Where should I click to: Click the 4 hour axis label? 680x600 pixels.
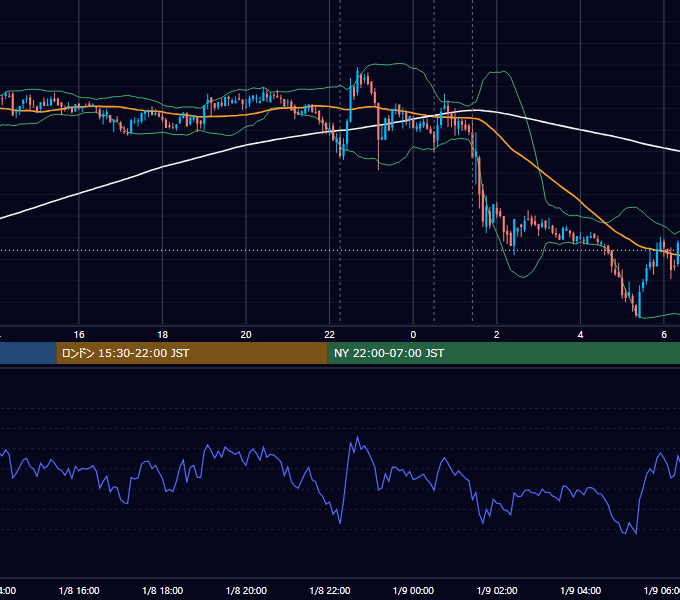click(x=580, y=335)
